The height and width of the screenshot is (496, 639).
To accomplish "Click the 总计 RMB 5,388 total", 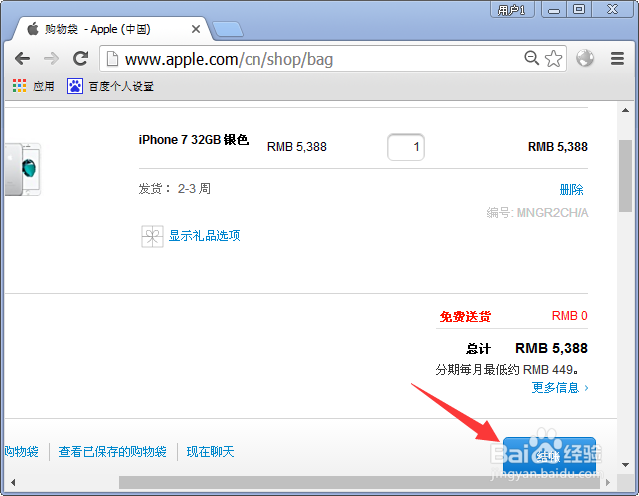I will pyautogui.click(x=527, y=348).
